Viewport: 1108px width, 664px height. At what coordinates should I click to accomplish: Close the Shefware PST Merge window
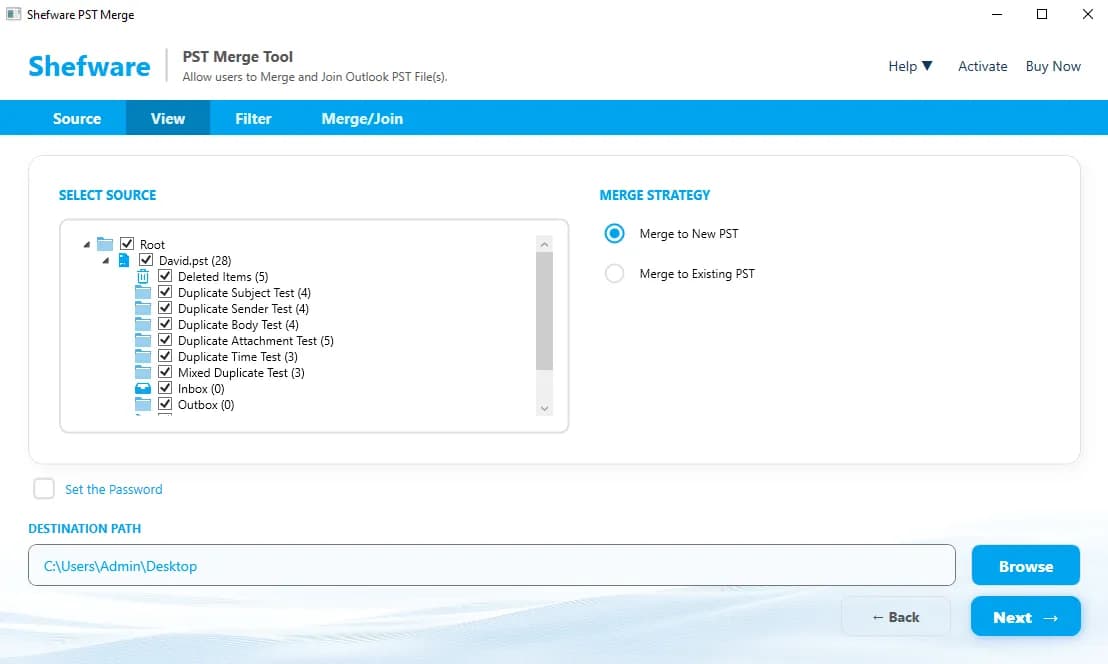click(1088, 14)
